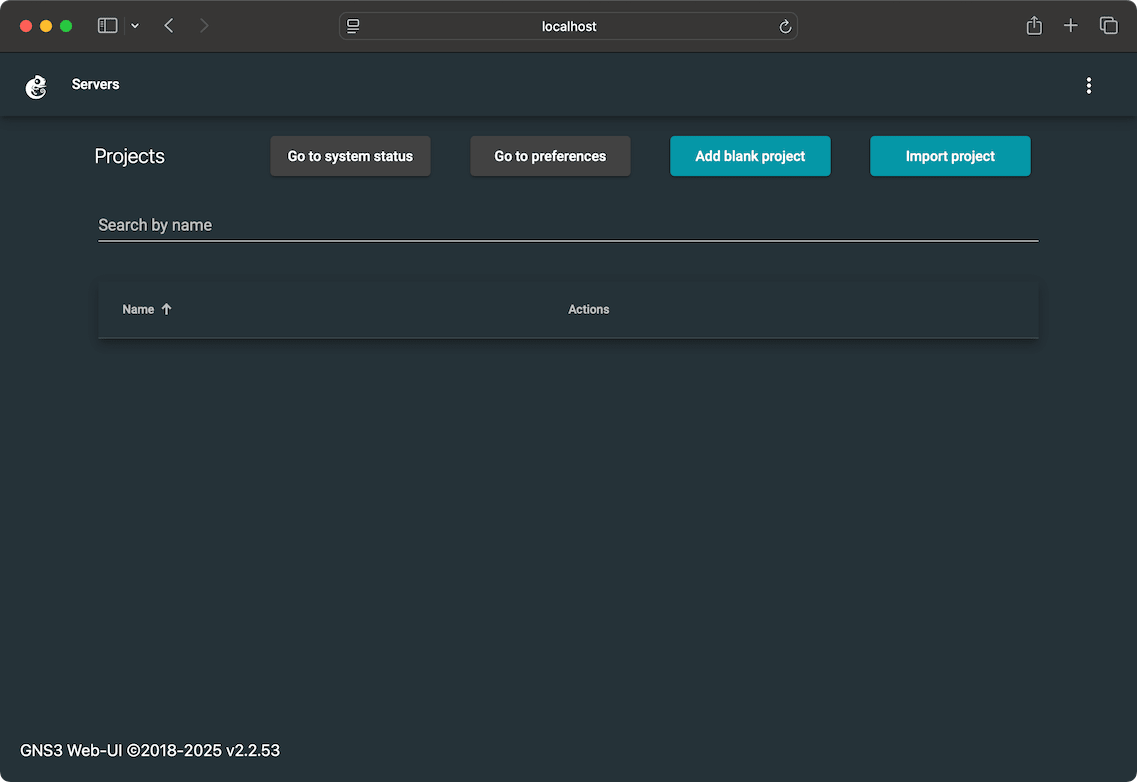Click the GNS3 chameleon logo

pos(36,86)
